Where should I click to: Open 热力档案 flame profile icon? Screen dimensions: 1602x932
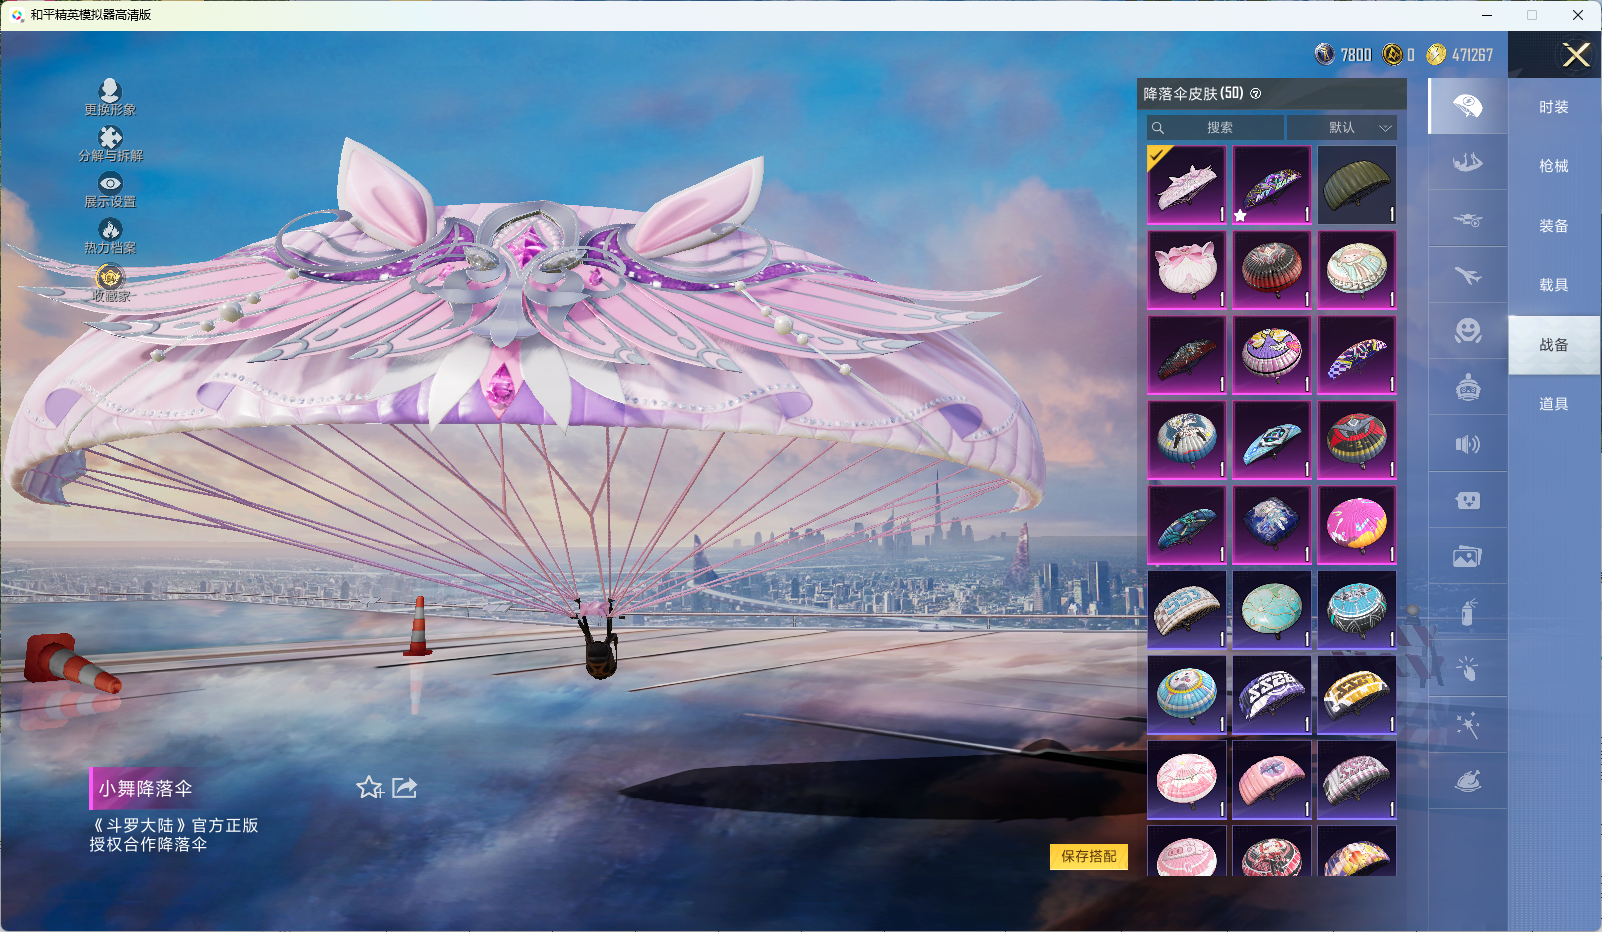pos(110,231)
